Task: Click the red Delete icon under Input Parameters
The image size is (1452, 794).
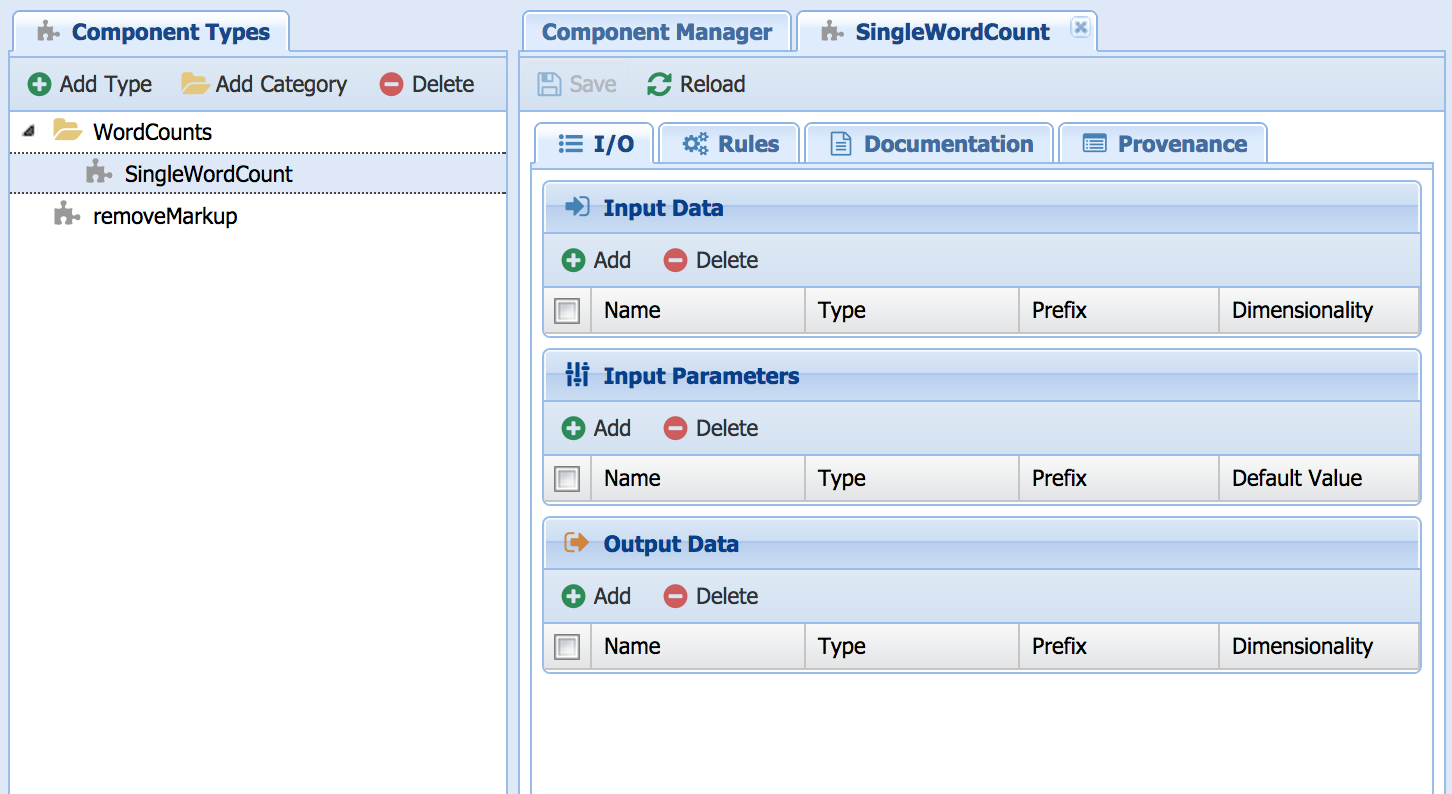Action: (x=675, y=429)
